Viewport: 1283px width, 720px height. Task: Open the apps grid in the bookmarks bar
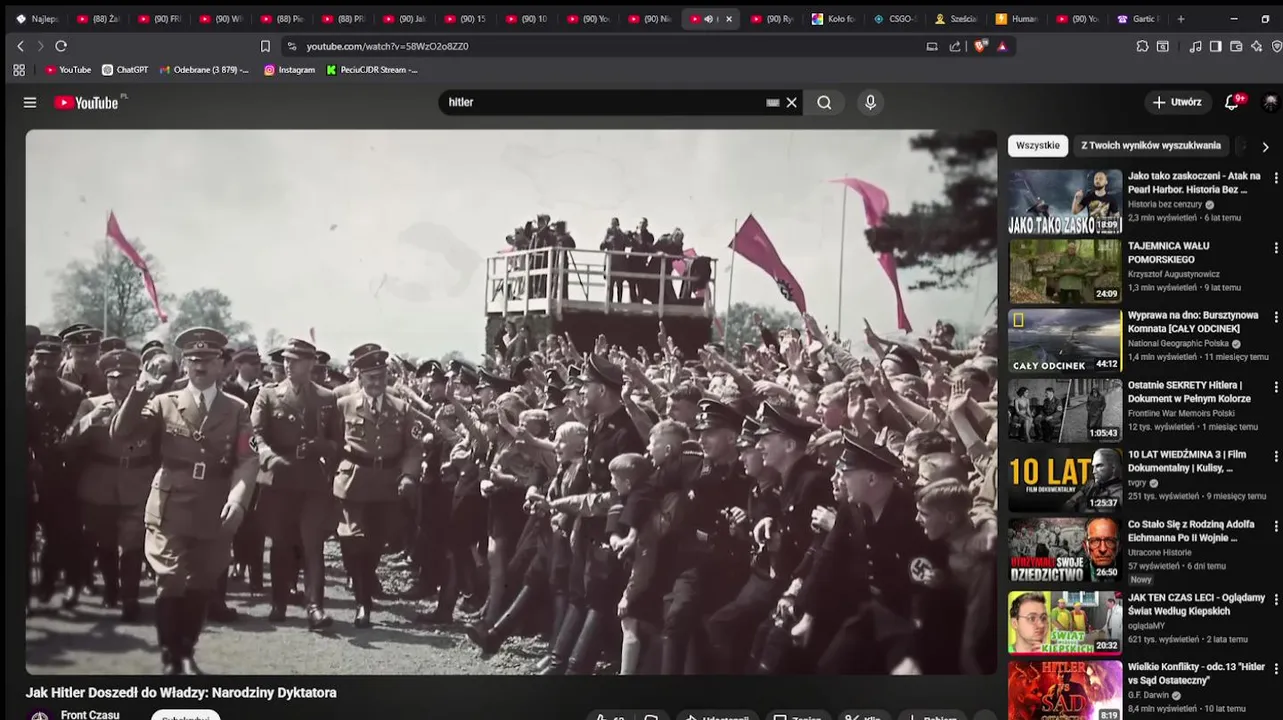pos(19,70)
